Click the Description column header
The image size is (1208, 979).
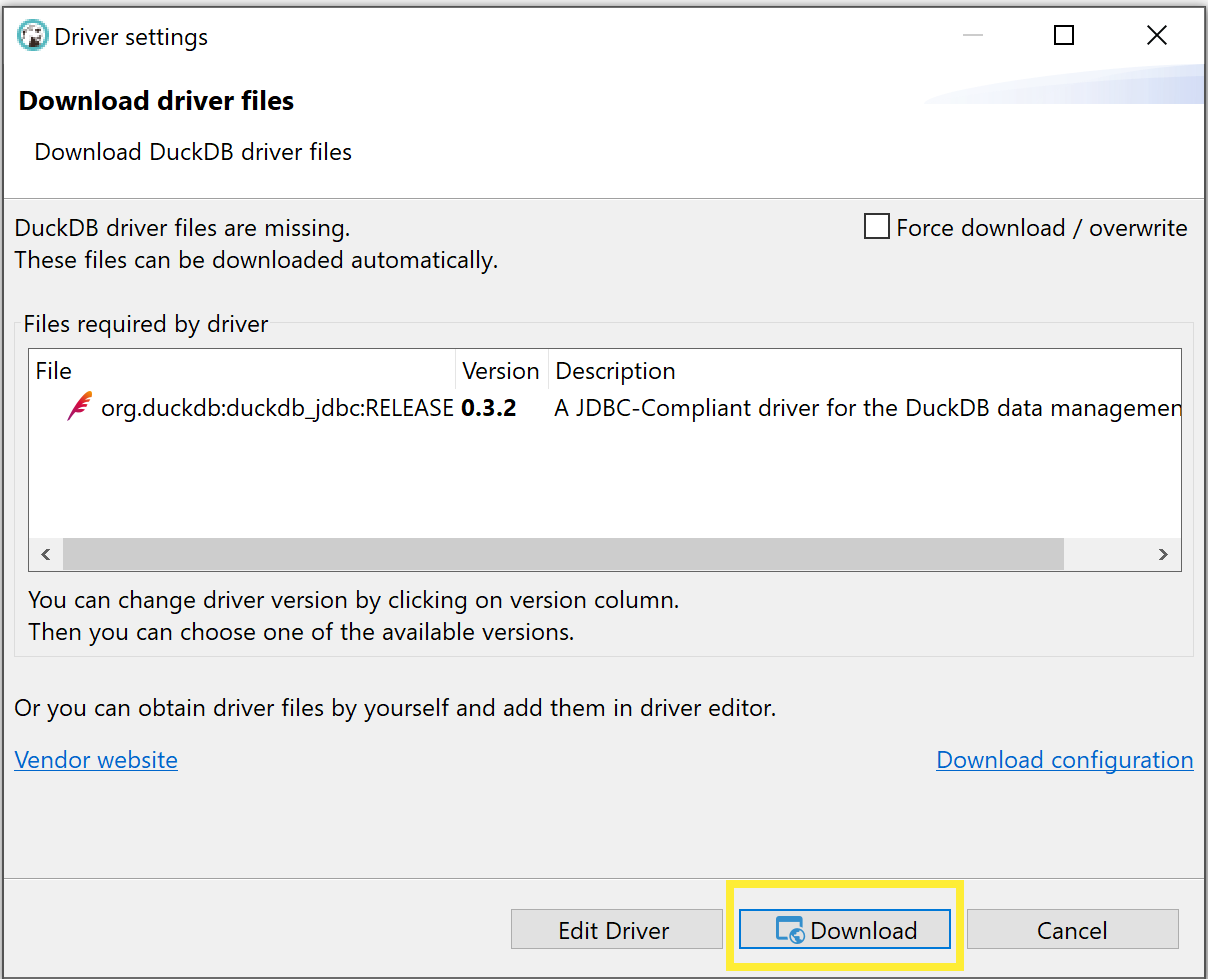(x=615, y=370)
